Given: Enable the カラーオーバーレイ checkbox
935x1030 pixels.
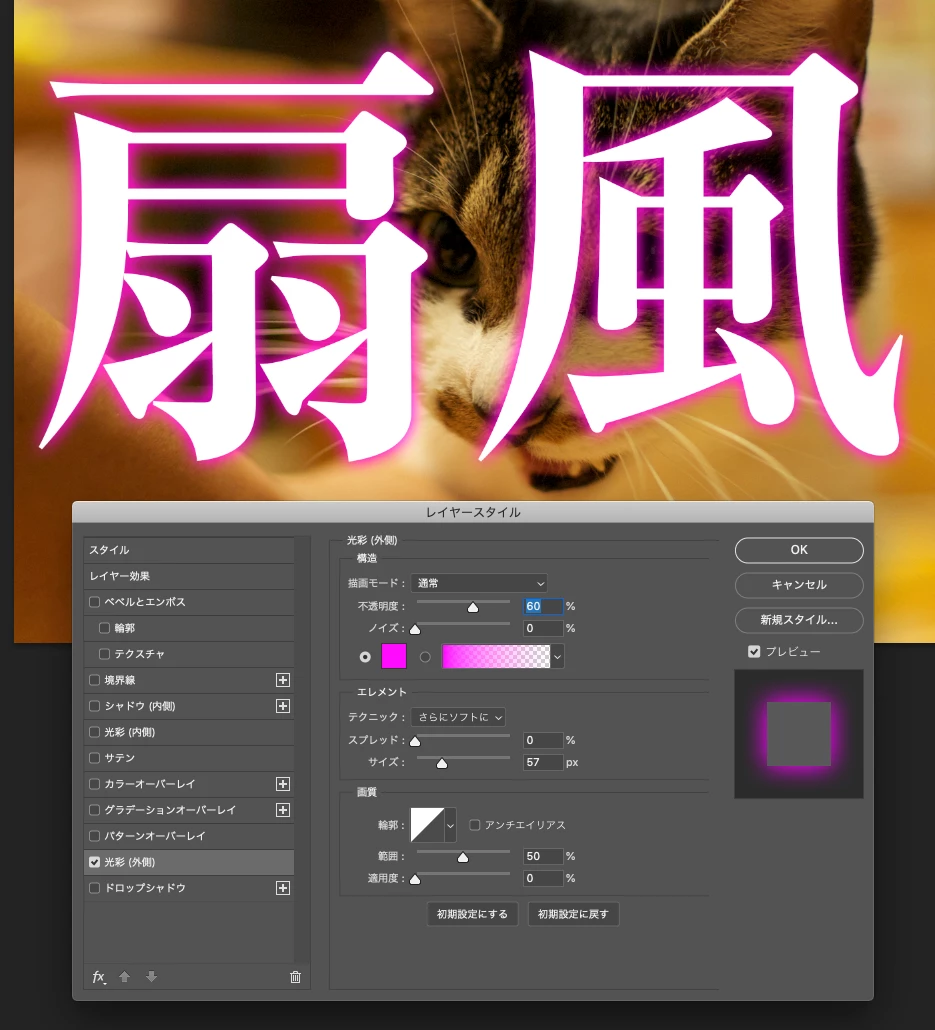Looking at the screenshot, I should click(x=95, y=784).
